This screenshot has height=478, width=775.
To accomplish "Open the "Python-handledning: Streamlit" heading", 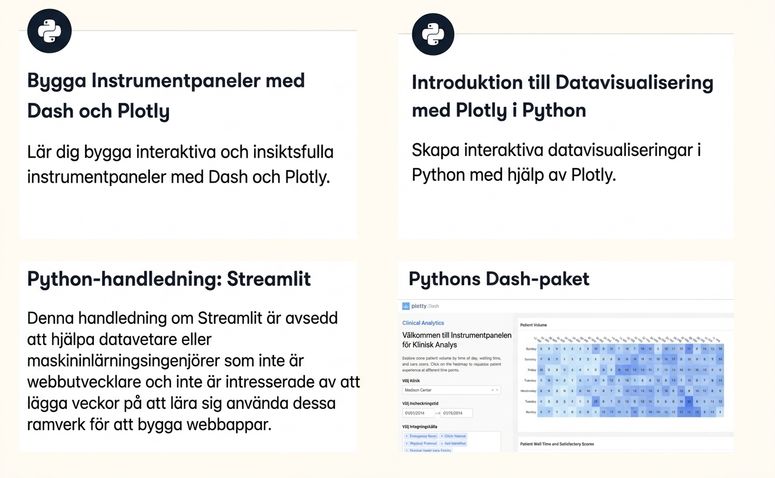I will pos(169,279).
